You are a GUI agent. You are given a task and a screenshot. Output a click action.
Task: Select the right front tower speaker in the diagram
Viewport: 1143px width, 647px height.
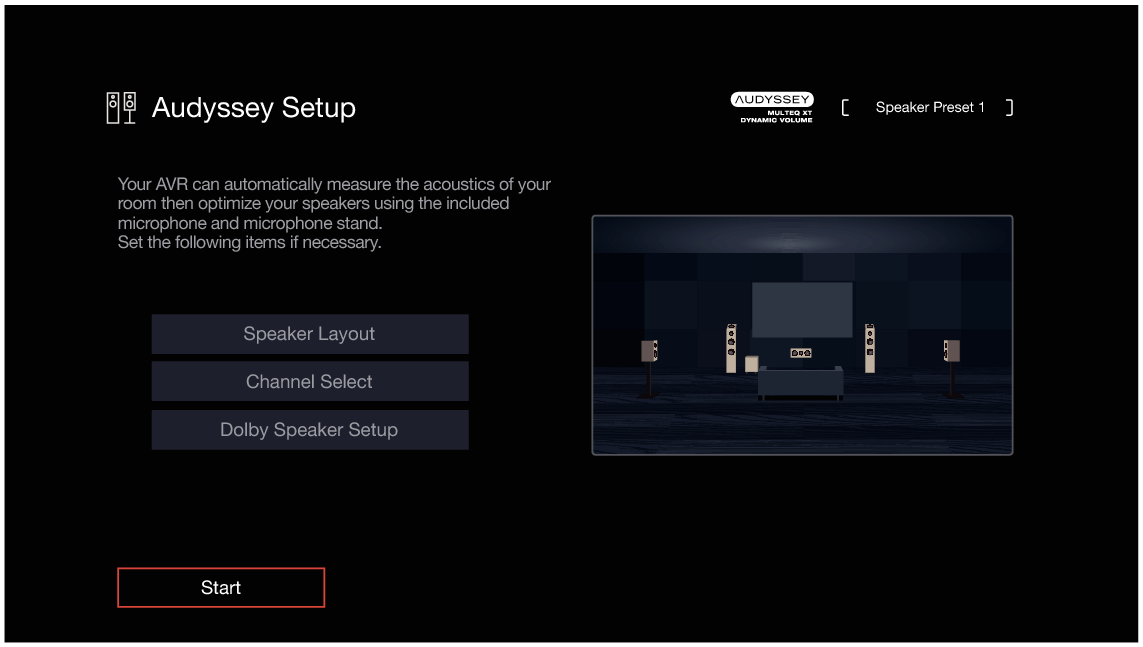[x=871, y=348]
